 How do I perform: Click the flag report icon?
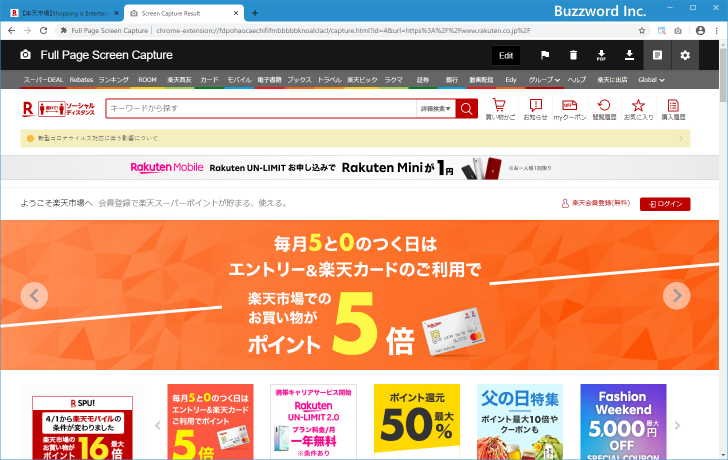click(545, 55)
